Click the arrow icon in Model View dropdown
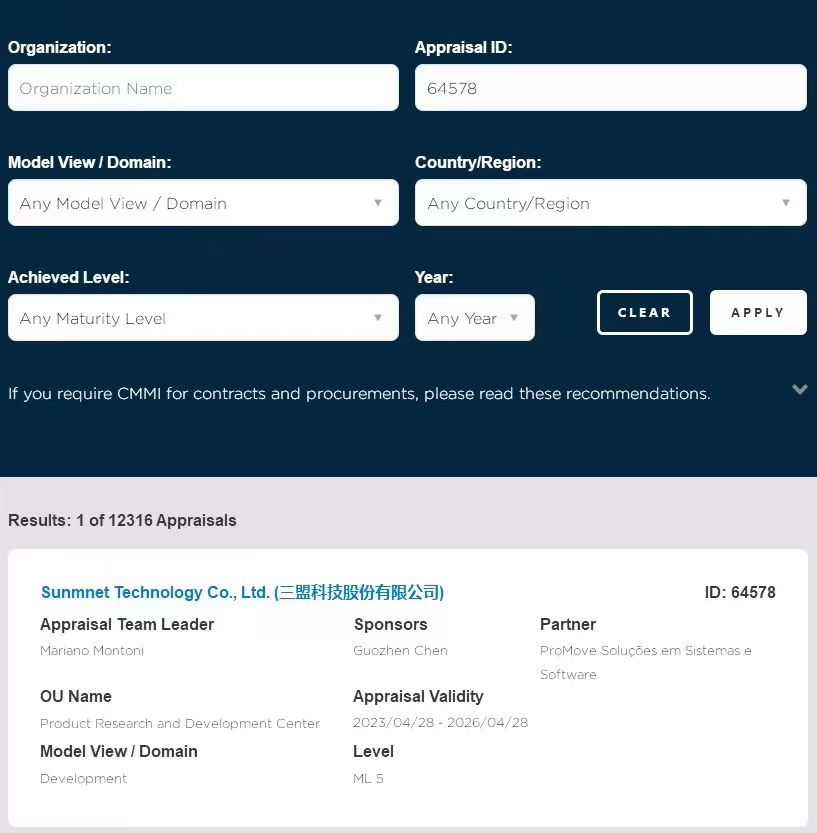This screenshot has height=833, width=817. [378, 203]
